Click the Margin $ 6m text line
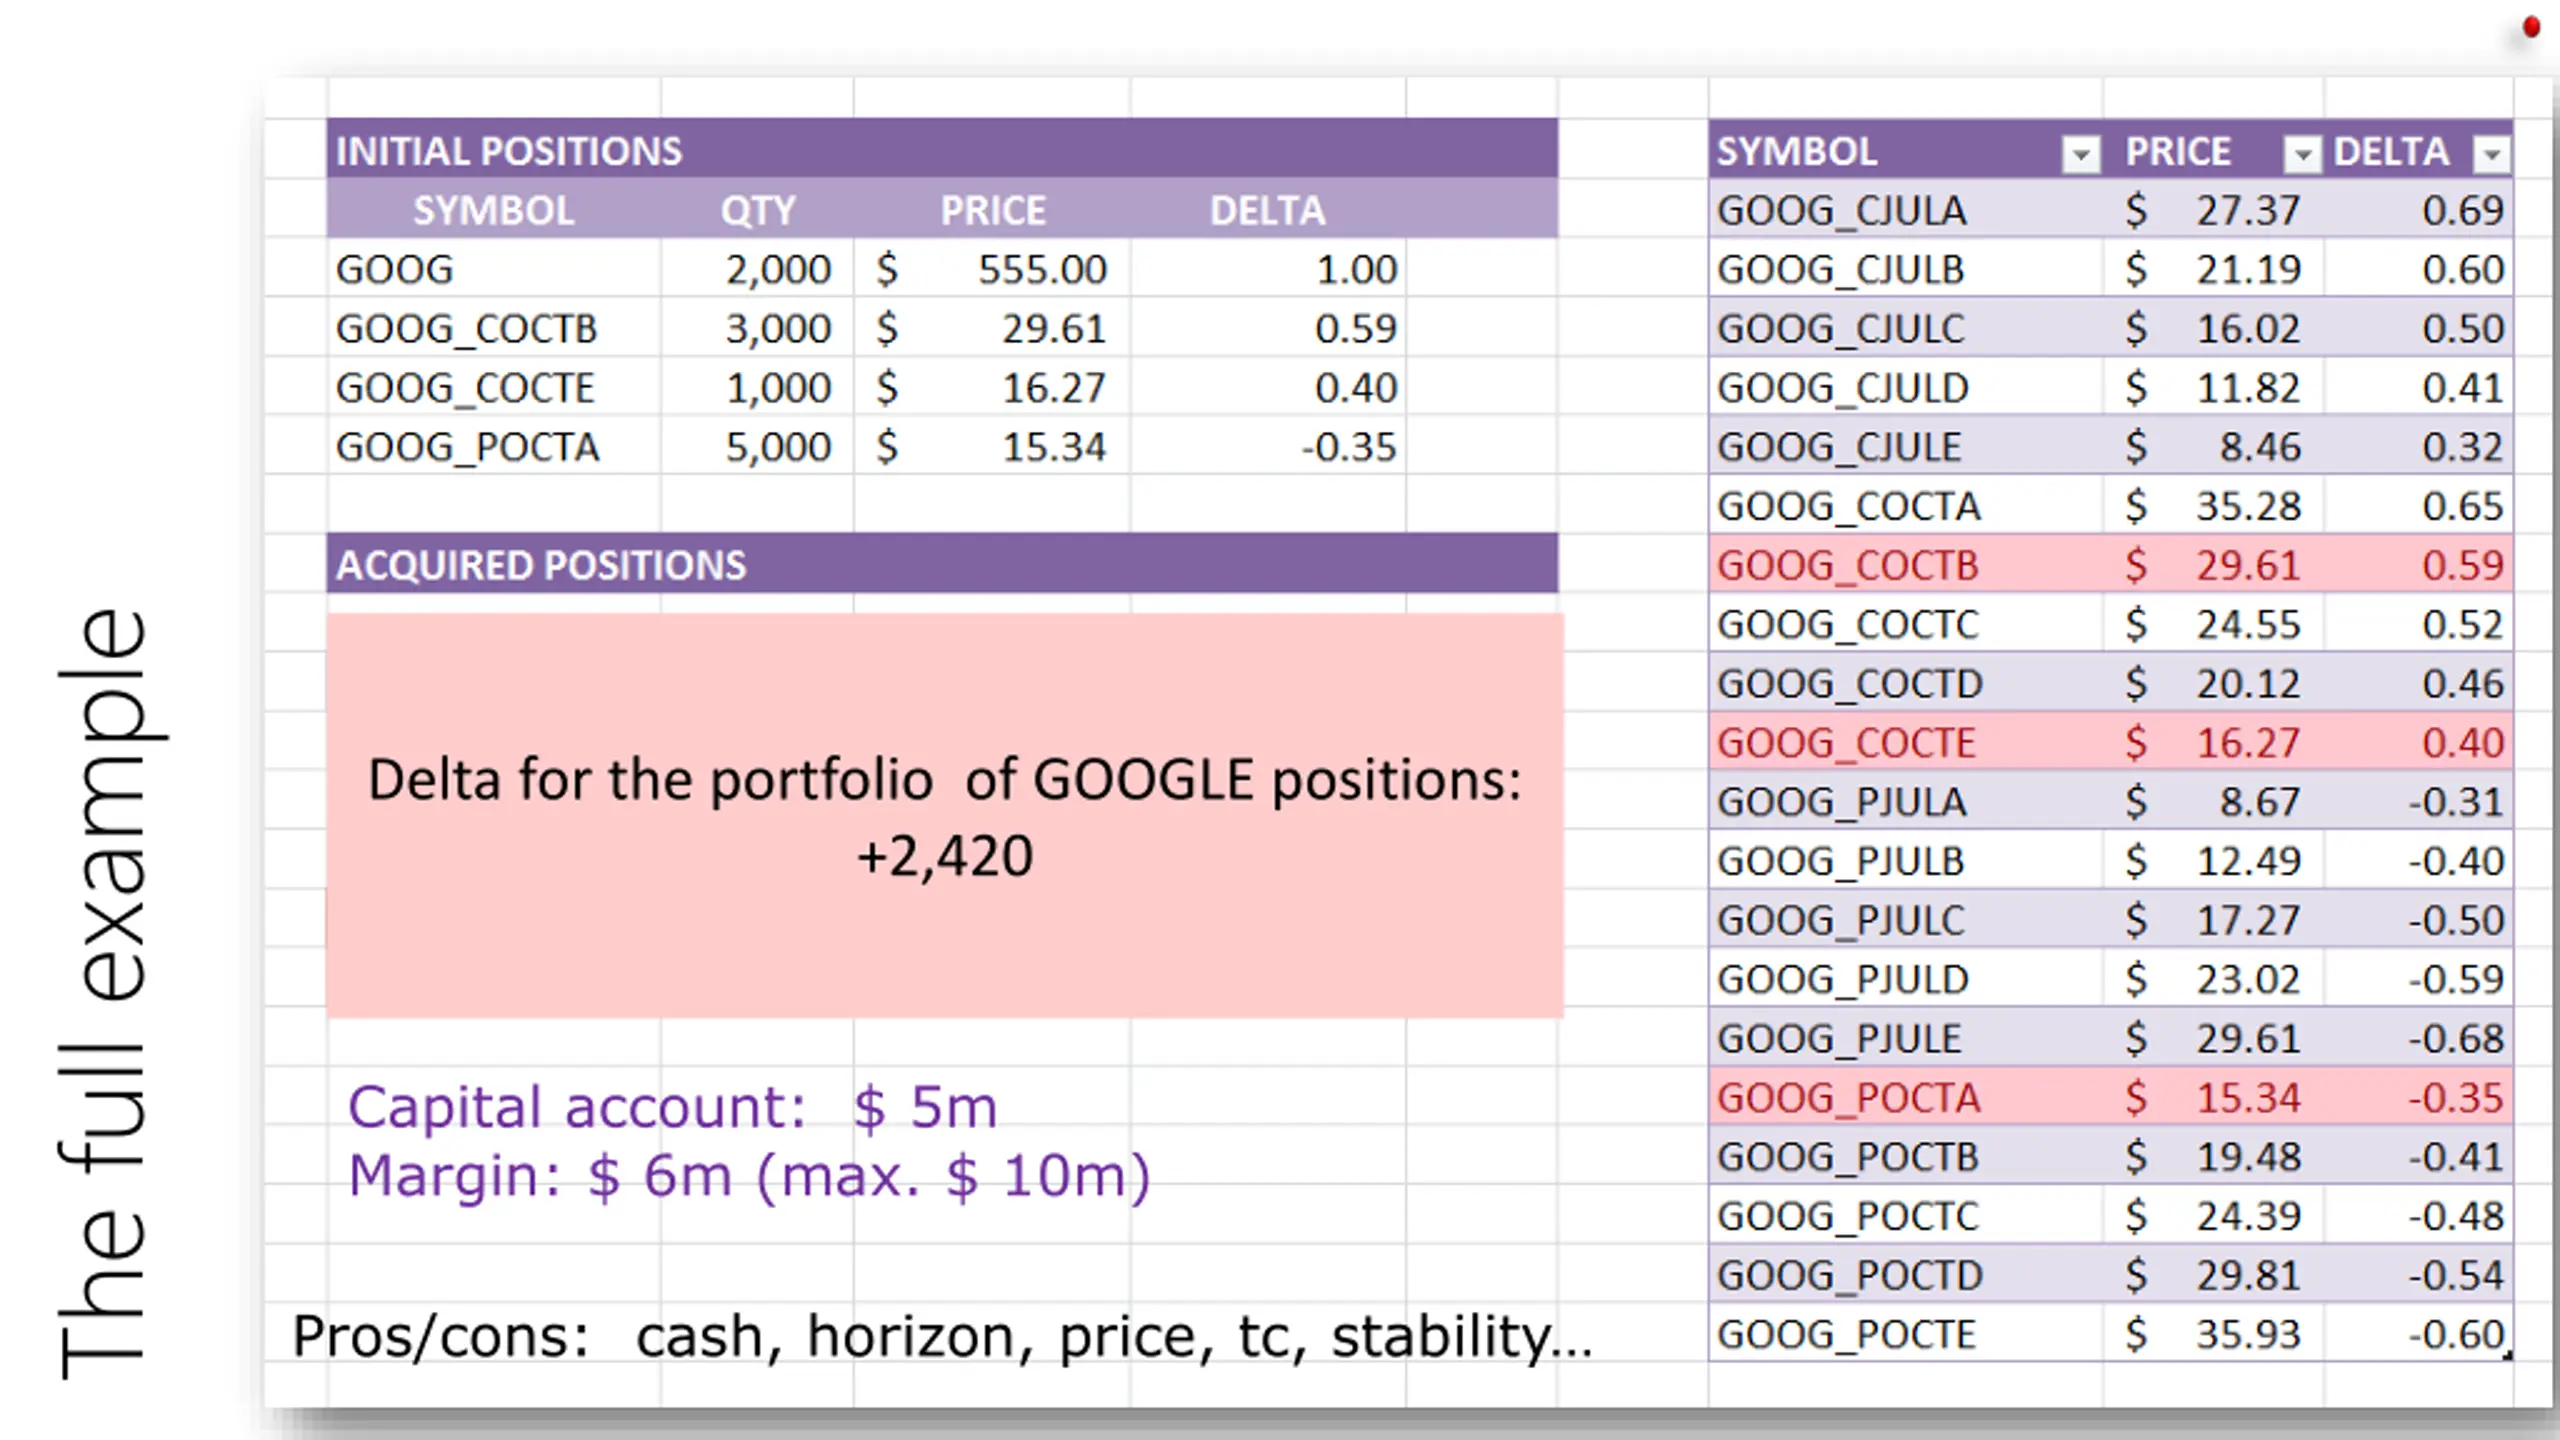2560x1440 pixels. click(x=749, y=1176)
